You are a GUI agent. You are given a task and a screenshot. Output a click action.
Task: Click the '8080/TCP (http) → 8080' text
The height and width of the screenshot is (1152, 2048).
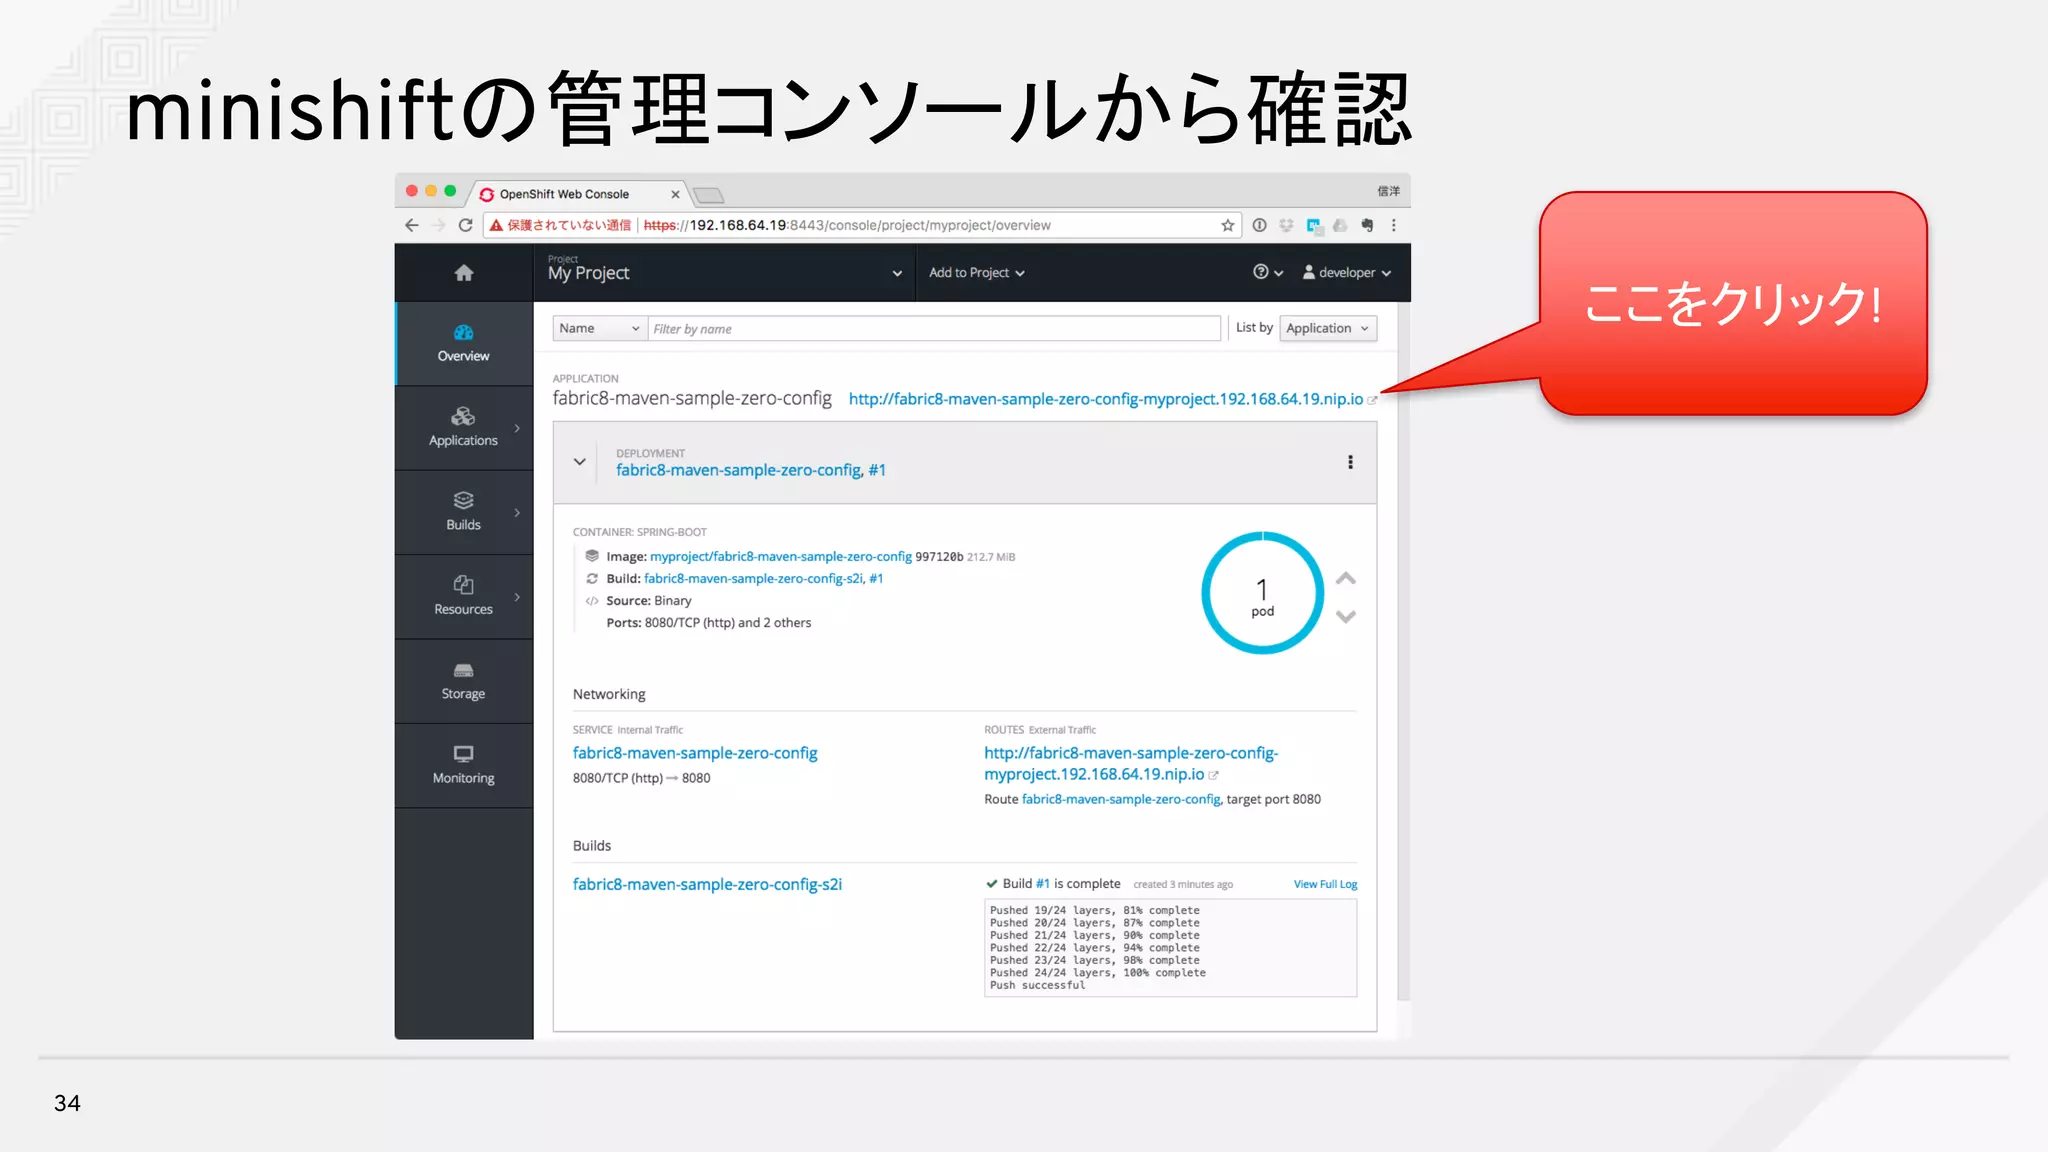(x=641, y=778)
